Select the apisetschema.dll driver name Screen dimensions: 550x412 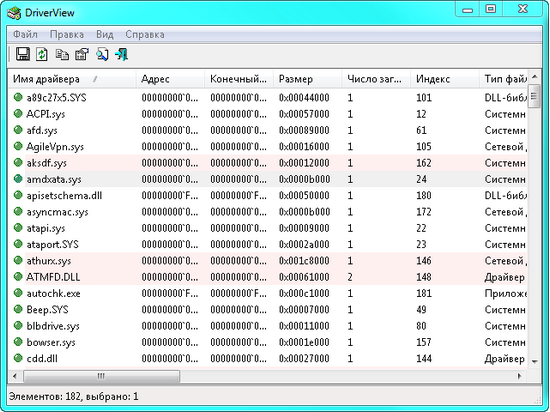coord(64,195)
